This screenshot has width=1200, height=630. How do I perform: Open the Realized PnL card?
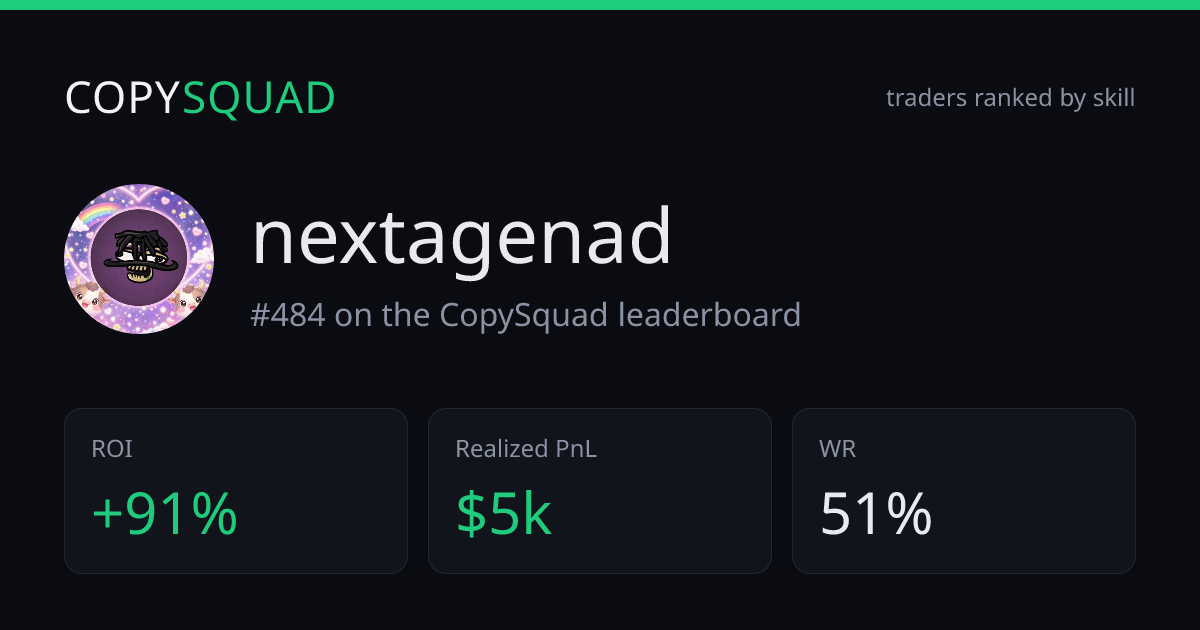600,491
